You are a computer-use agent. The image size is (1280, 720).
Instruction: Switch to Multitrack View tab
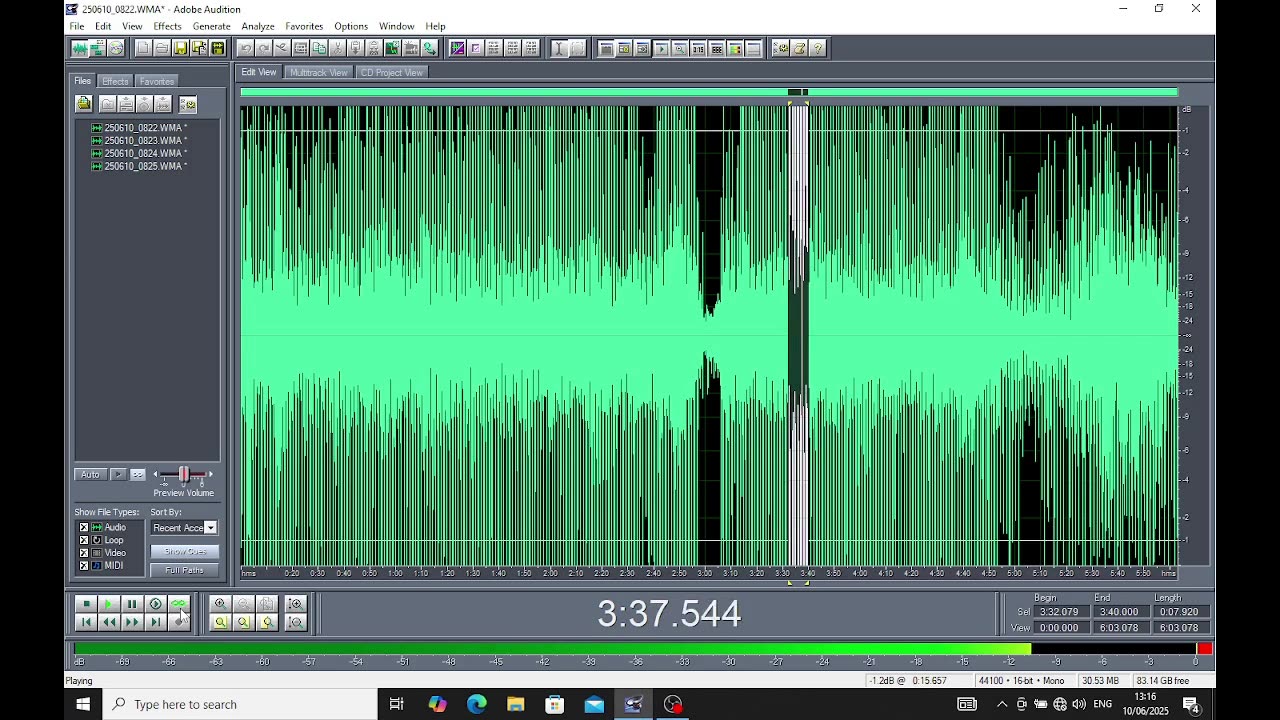click(318, 72)
